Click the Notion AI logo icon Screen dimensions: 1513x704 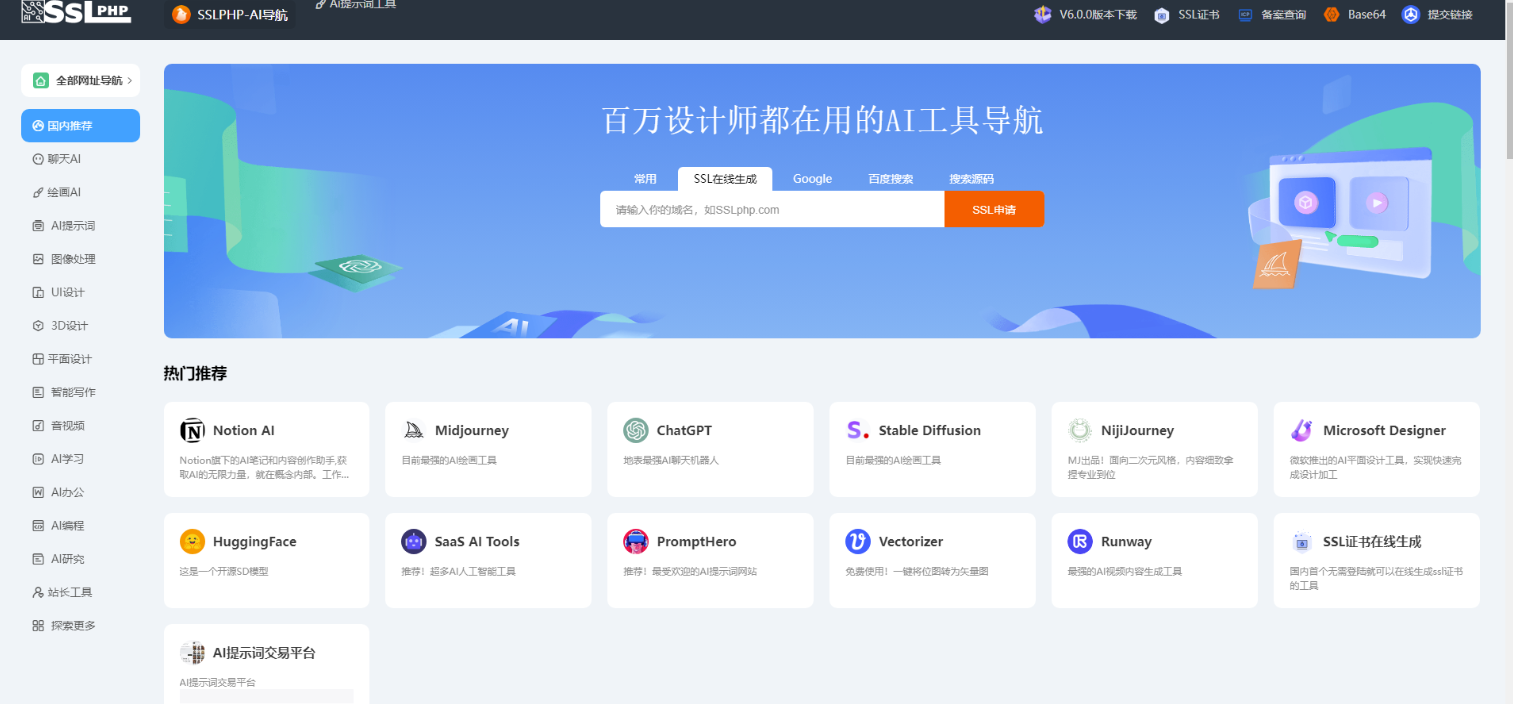coord(192,431)
